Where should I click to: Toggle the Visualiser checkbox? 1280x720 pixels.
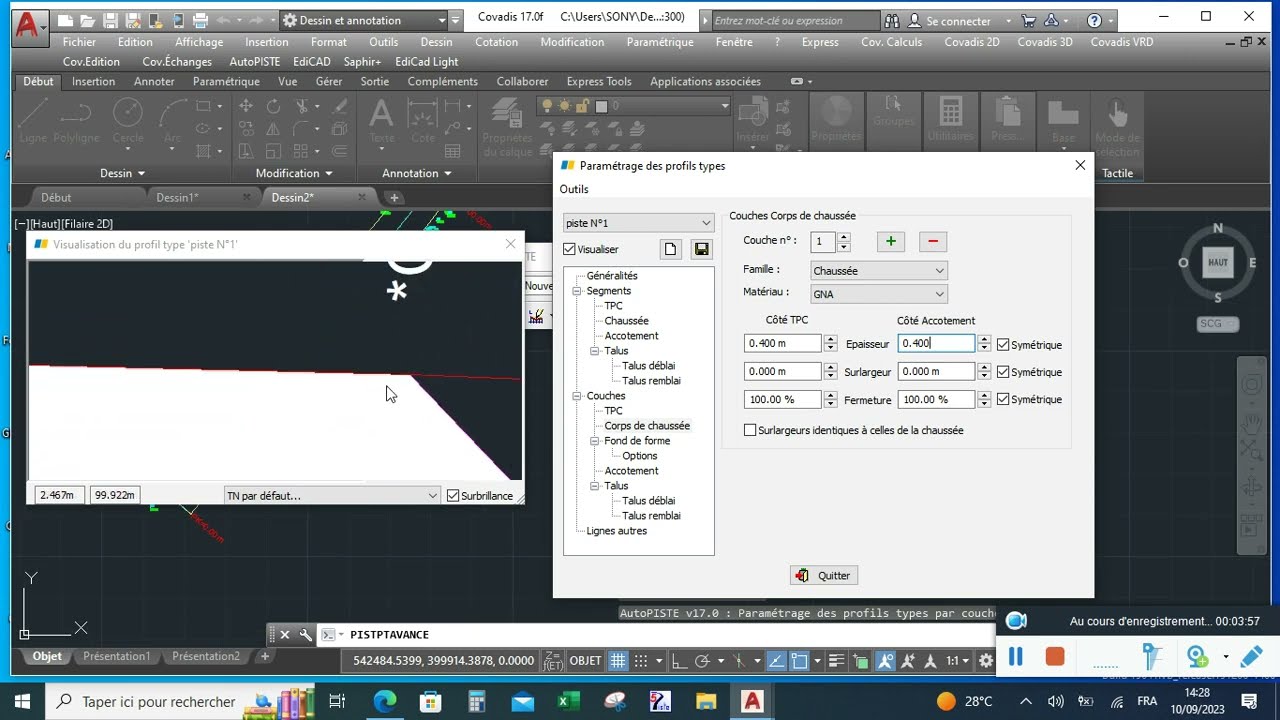coord(570,249)
